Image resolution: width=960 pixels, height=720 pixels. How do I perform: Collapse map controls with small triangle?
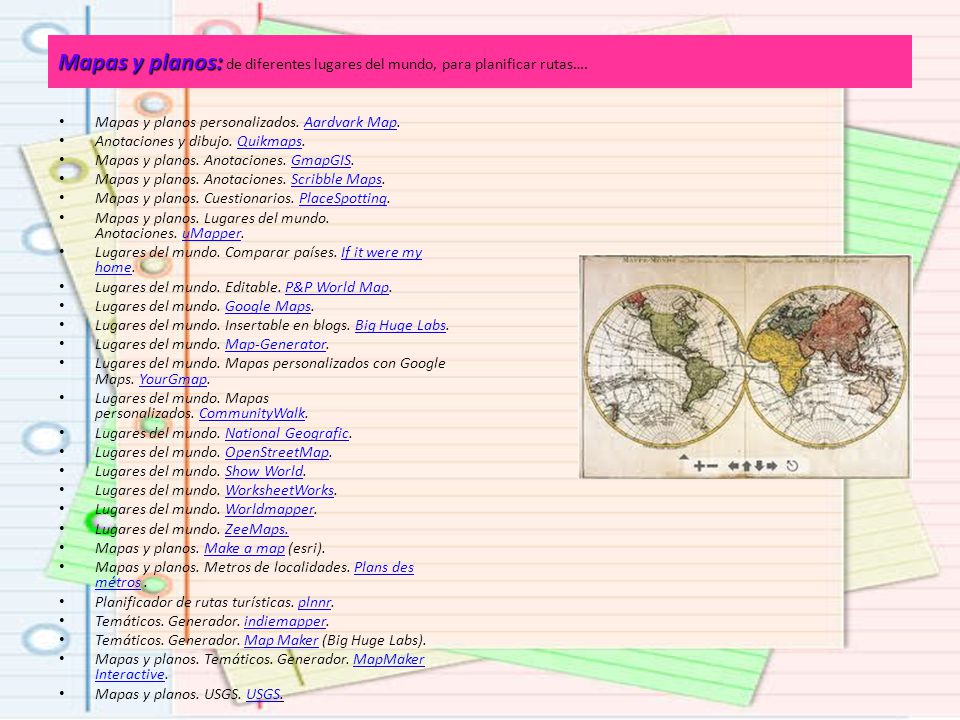(x=684, y=457)
